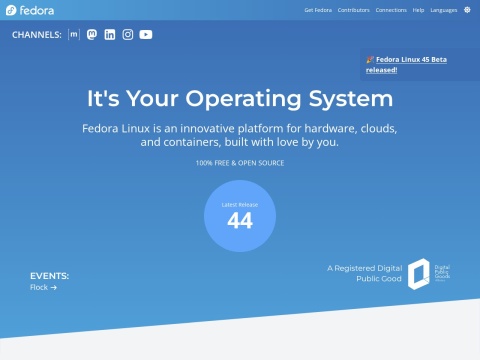480x360 pixels.
Task: Click the CHANNELS: label
Action: tap(37, 35)
